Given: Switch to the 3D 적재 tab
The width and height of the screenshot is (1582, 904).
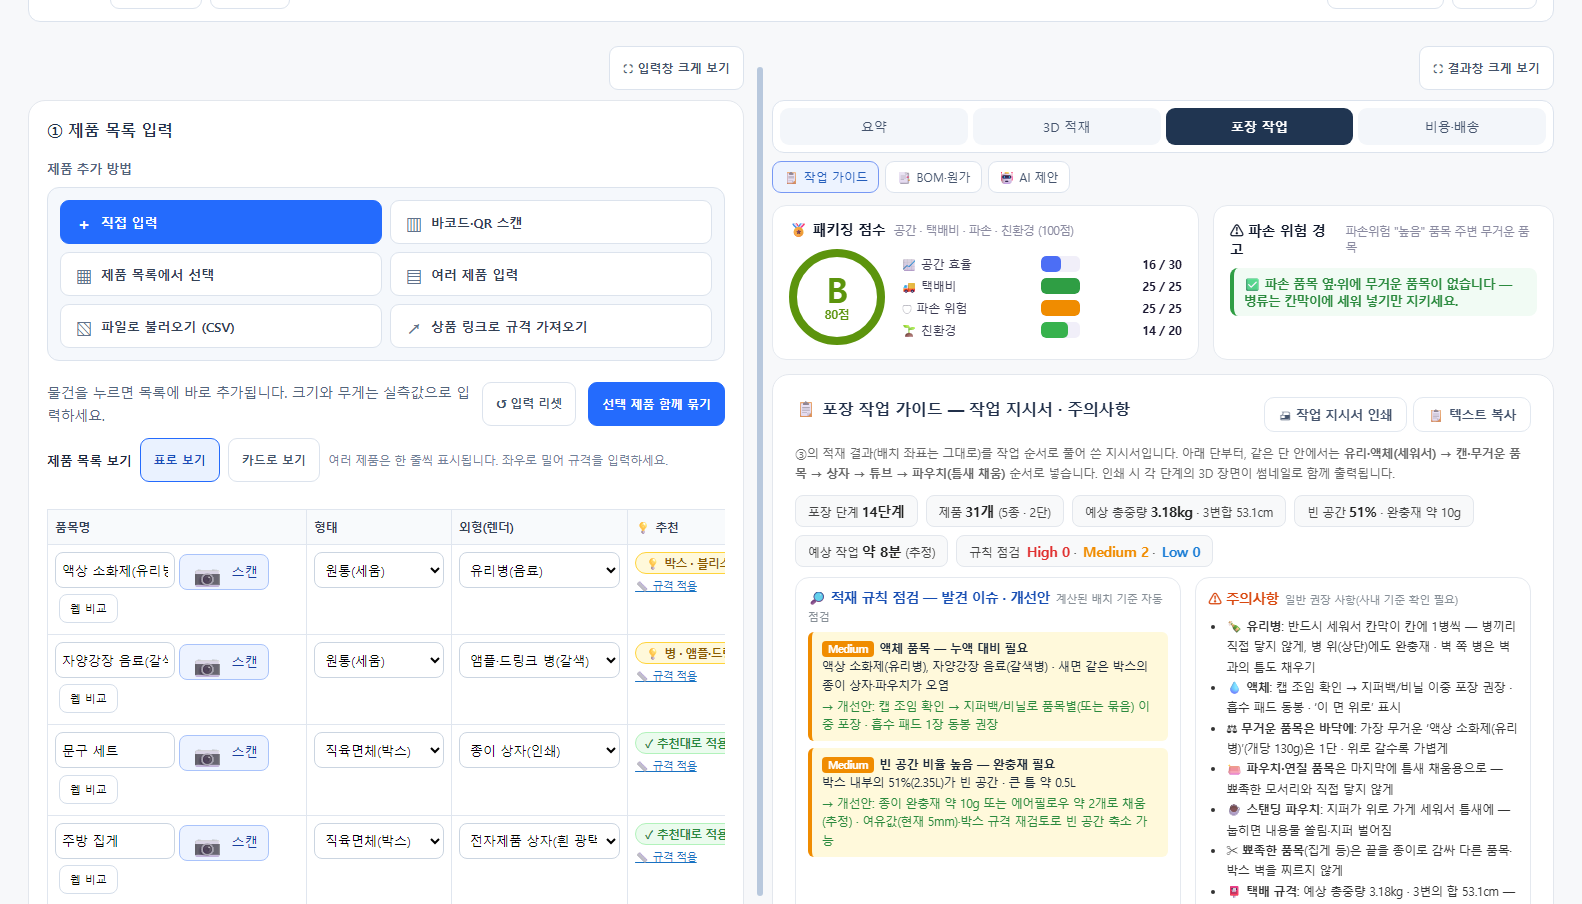Looking at the screenshot, I should tap(1067, 127).
